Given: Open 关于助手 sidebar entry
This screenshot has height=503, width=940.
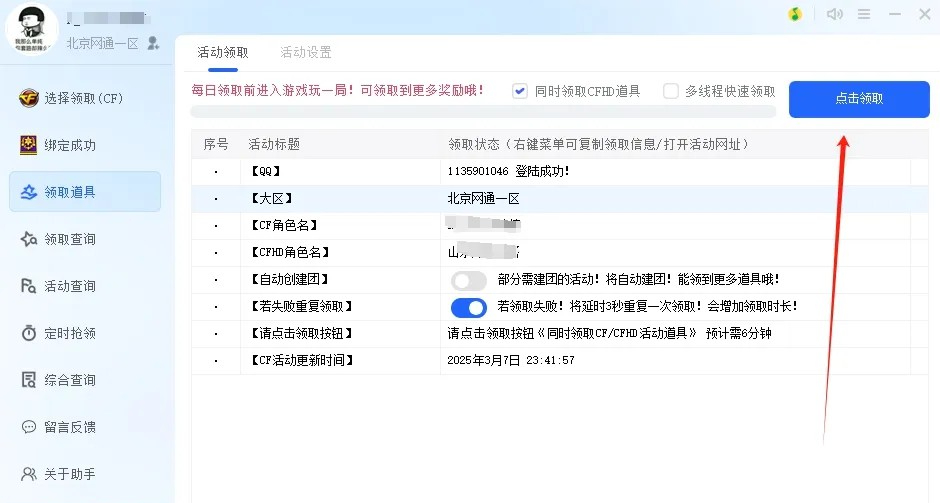Looking at the screenshot, I should (x=85, y=474).
